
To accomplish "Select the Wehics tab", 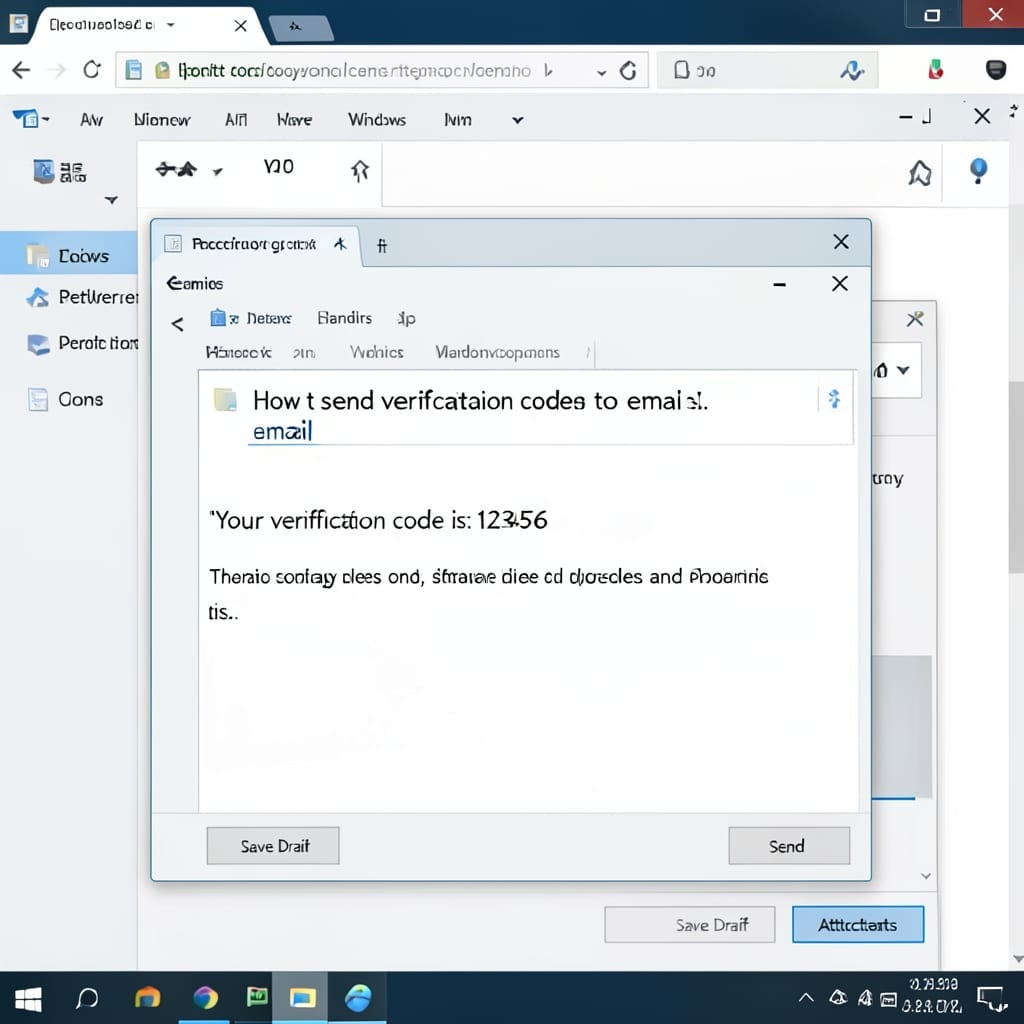I will (x=376, y=352).
